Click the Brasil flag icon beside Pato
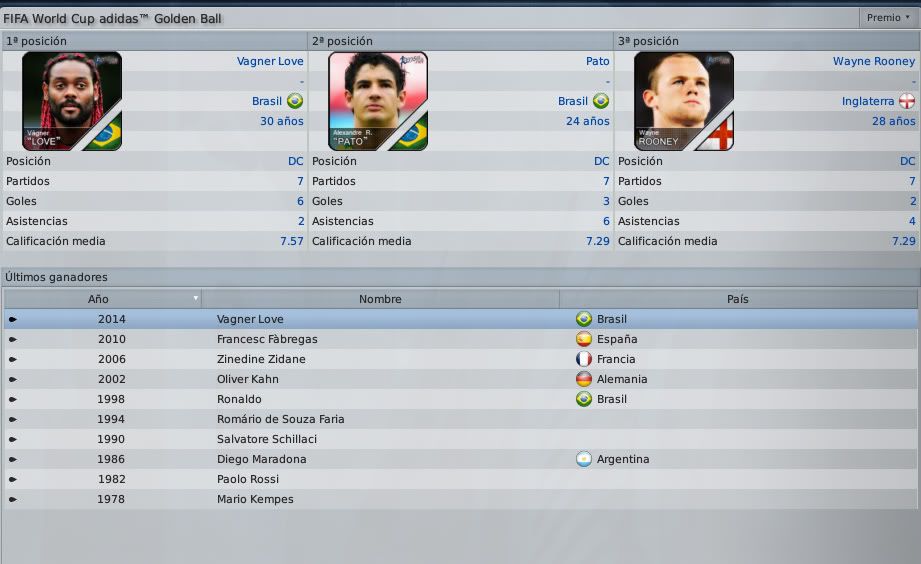921x564 pixels. 601,101
